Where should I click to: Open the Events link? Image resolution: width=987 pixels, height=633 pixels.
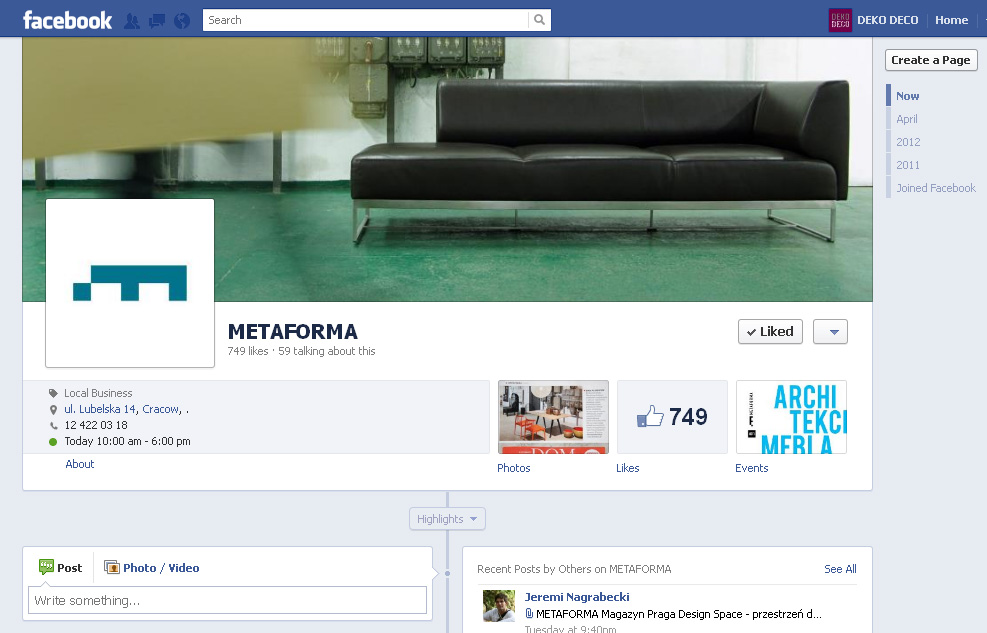coord(752,468)
